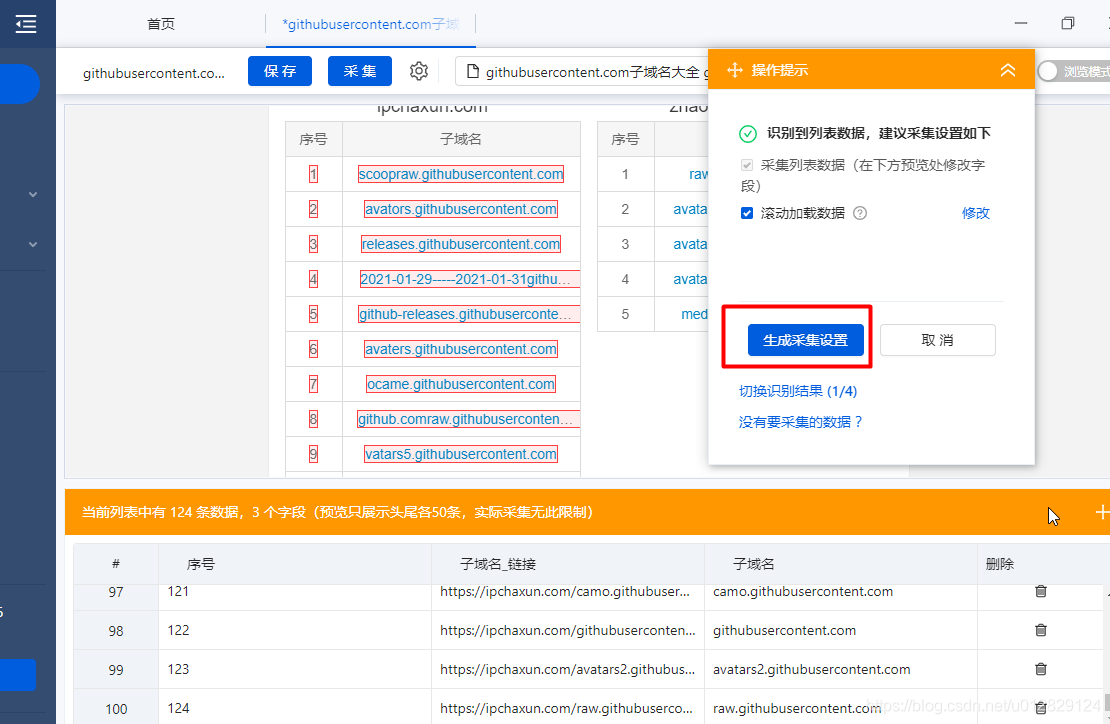Open avaters.githubusercontent.com link
Viewport: 1110px width, 724px height.
tap(461, 349)
